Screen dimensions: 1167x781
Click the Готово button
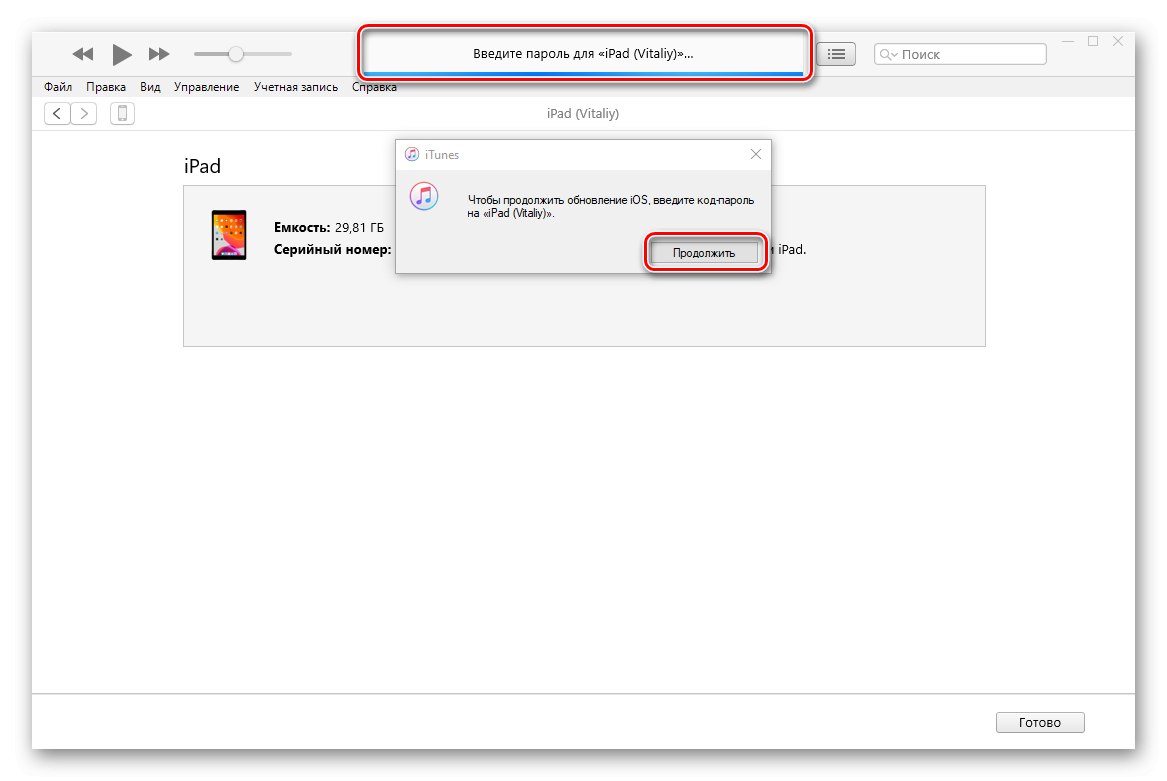click(x=1040, y=722)
